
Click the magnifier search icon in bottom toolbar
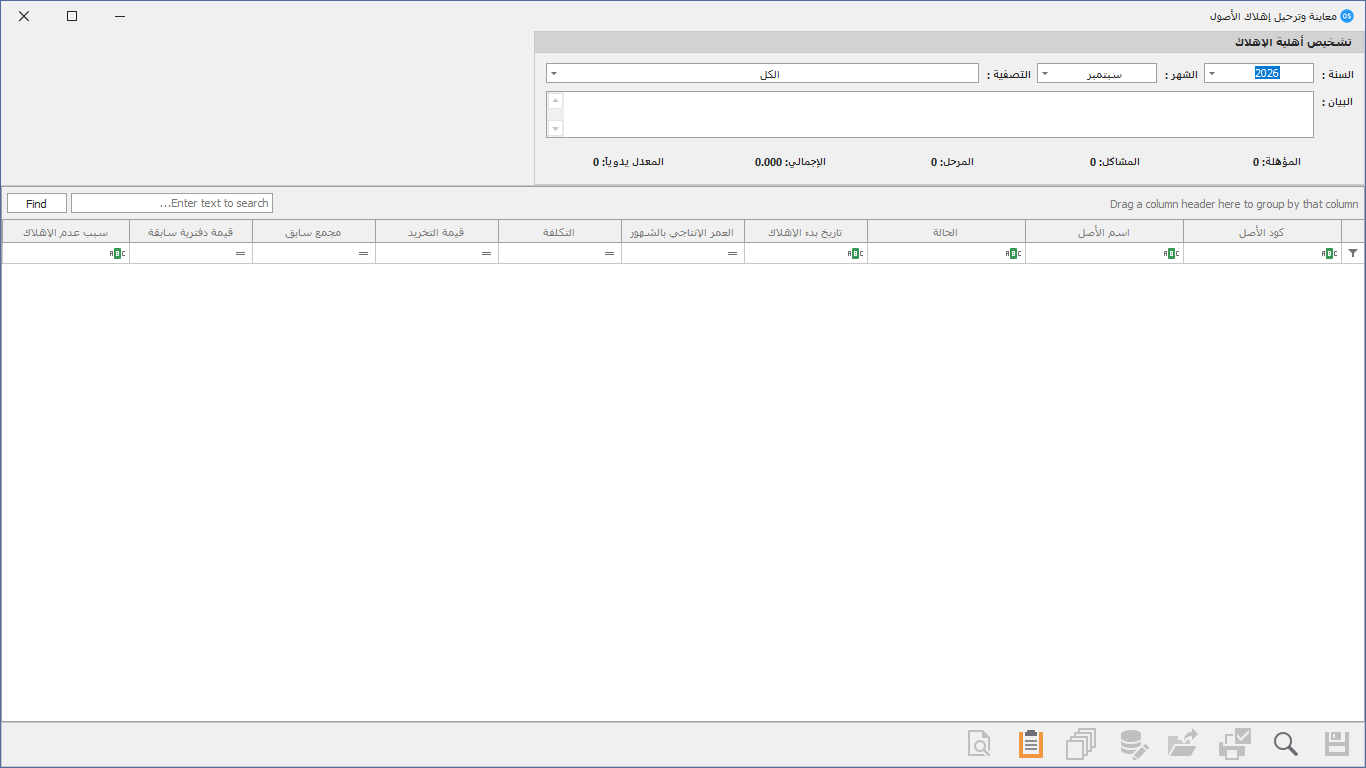(x=1286, y=744)
